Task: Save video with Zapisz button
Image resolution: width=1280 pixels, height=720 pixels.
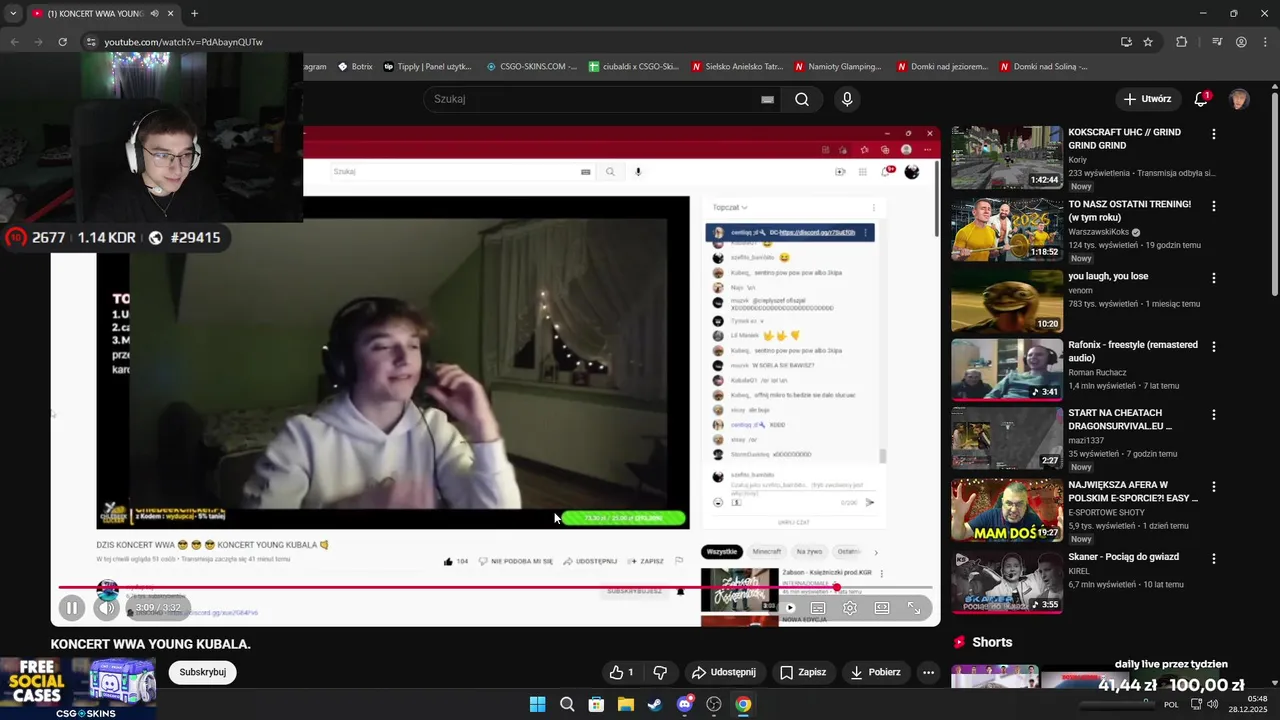Action: [x=803, y=672]
